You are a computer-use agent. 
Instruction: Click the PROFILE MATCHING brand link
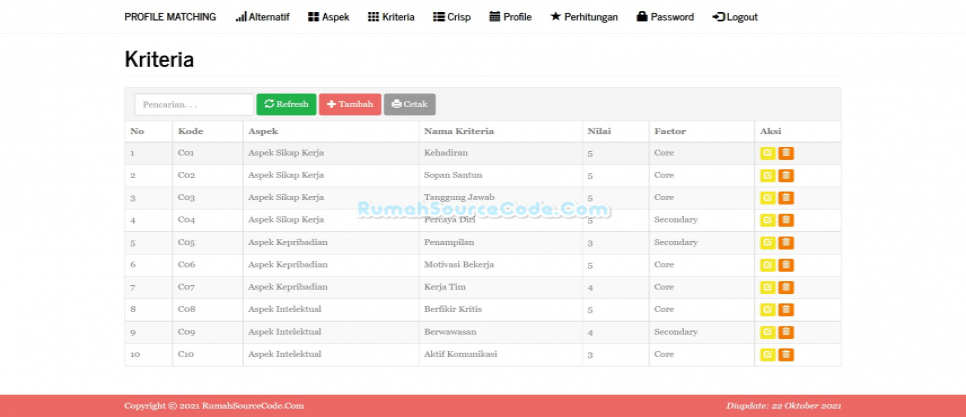(x=170, y=17)
